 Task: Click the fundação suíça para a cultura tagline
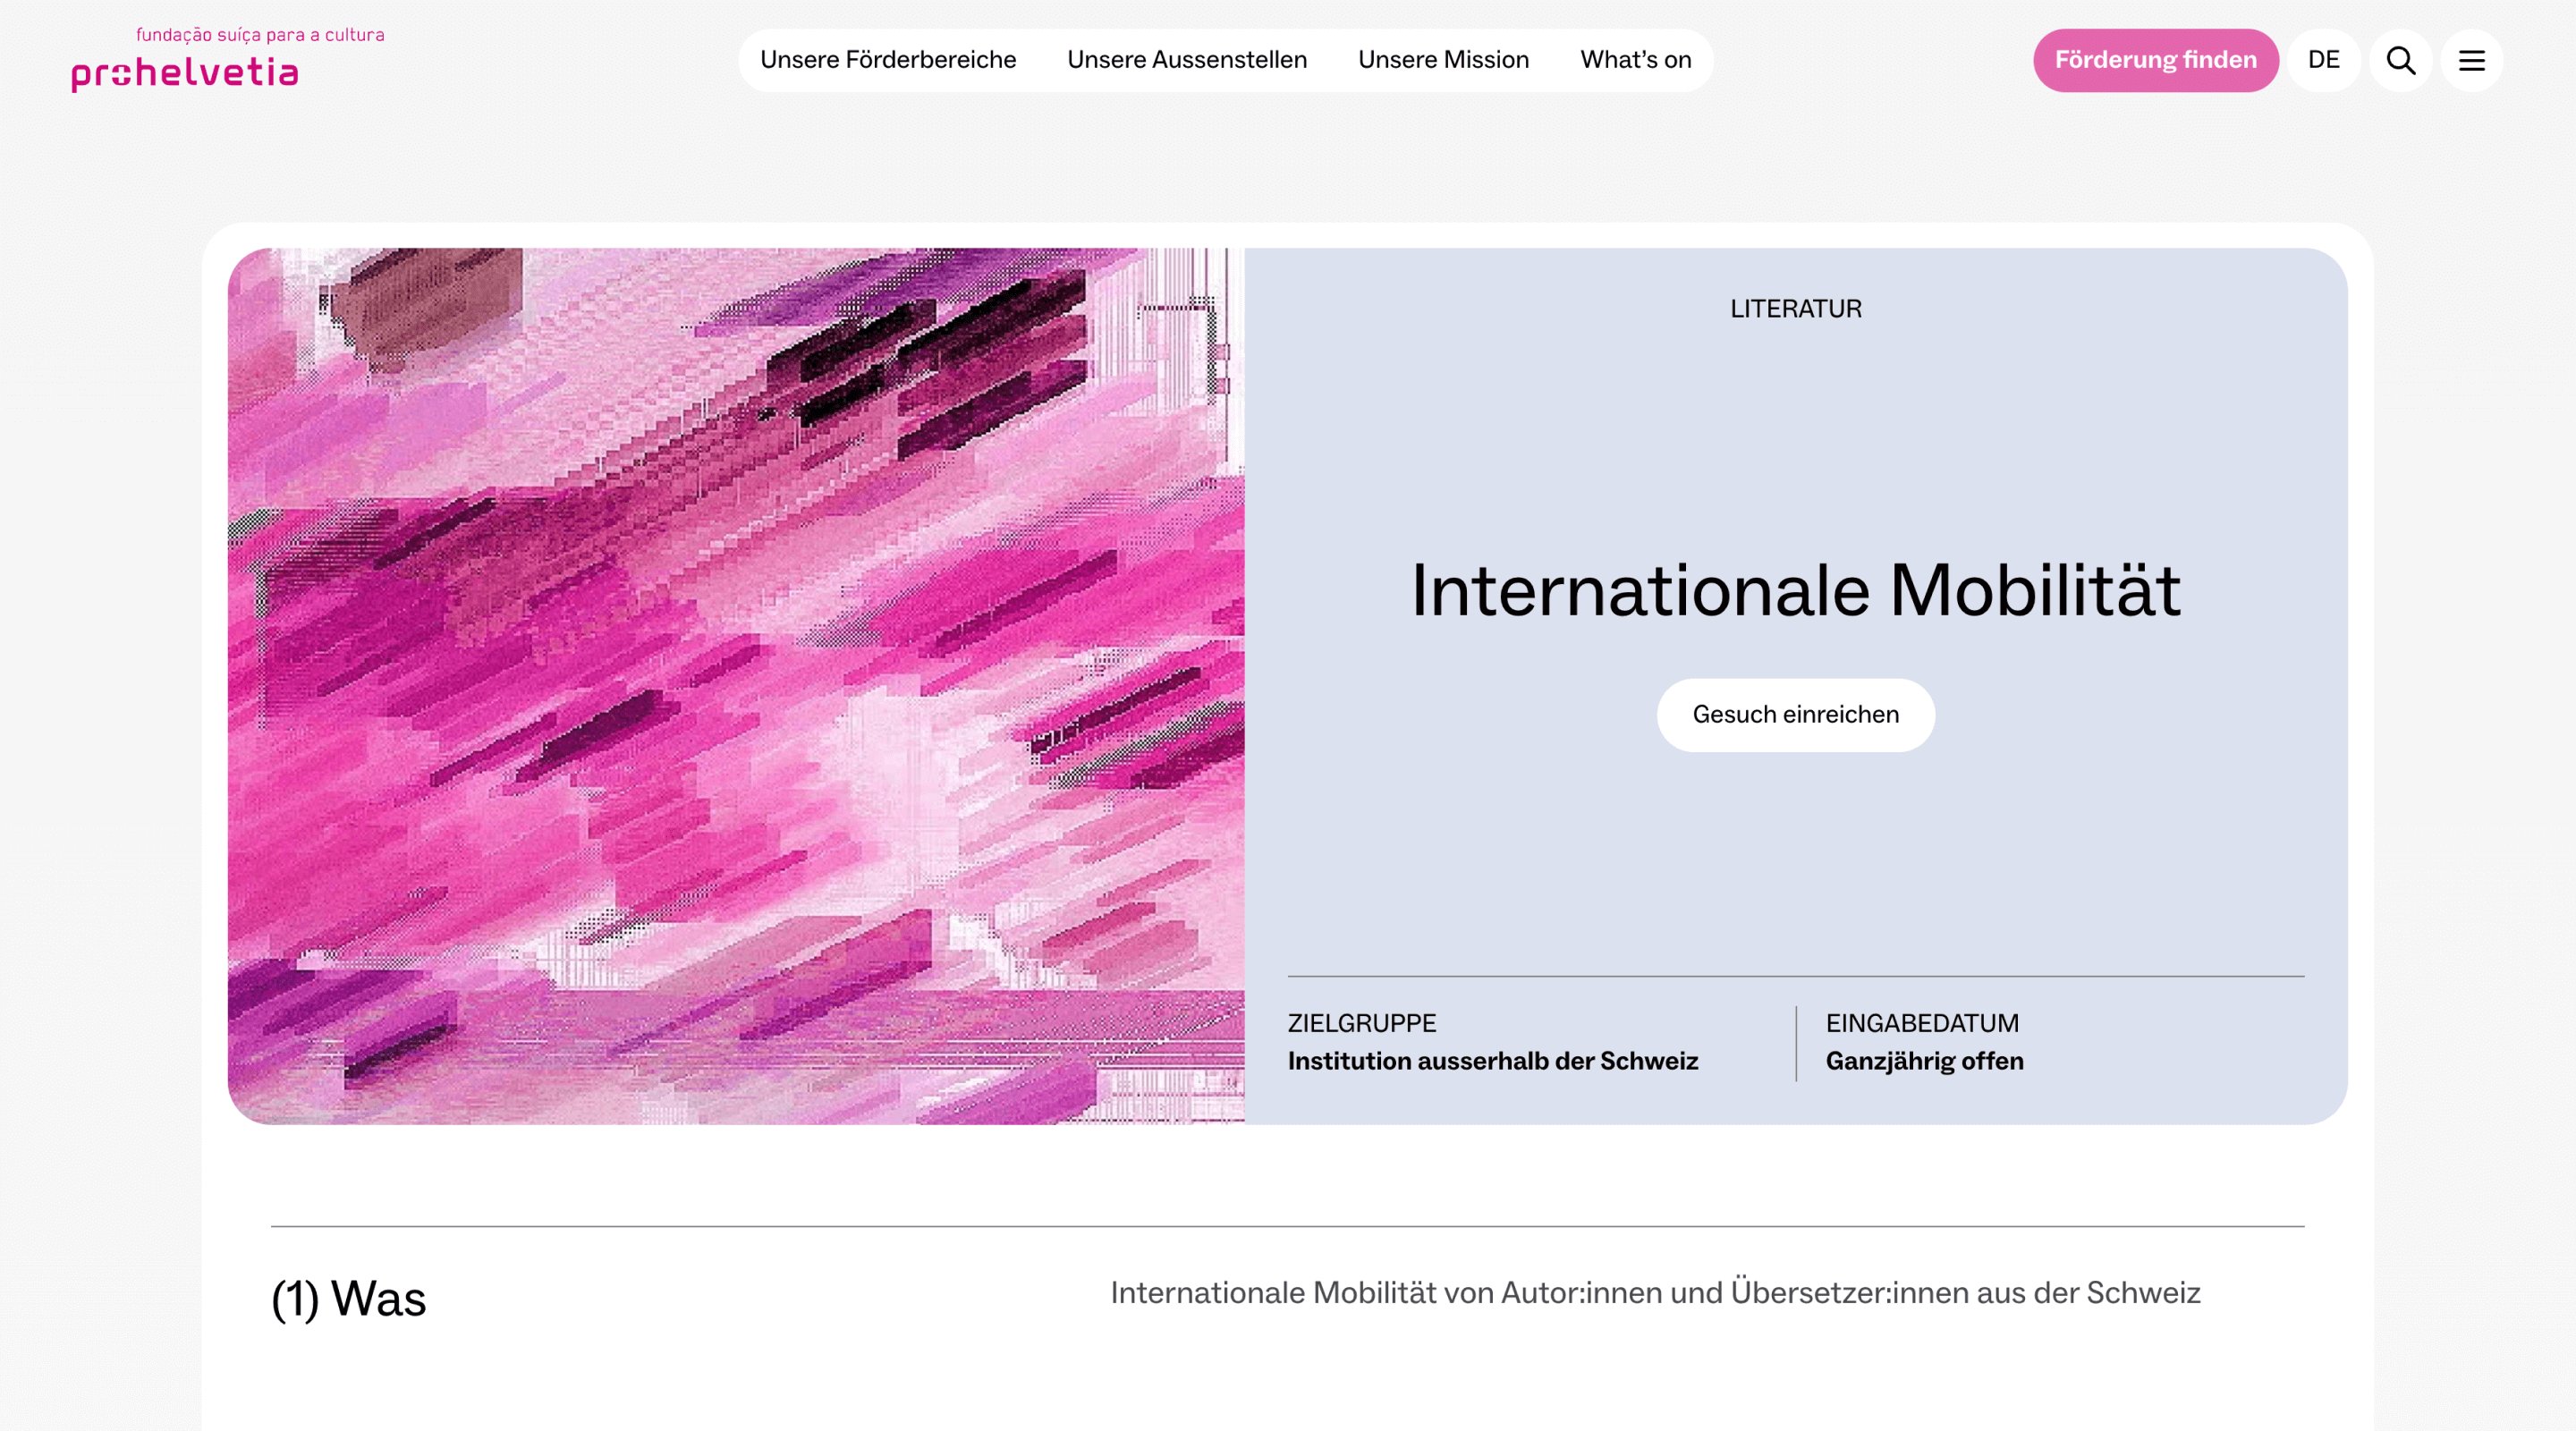pyautogui.click(x=260, y=35)
